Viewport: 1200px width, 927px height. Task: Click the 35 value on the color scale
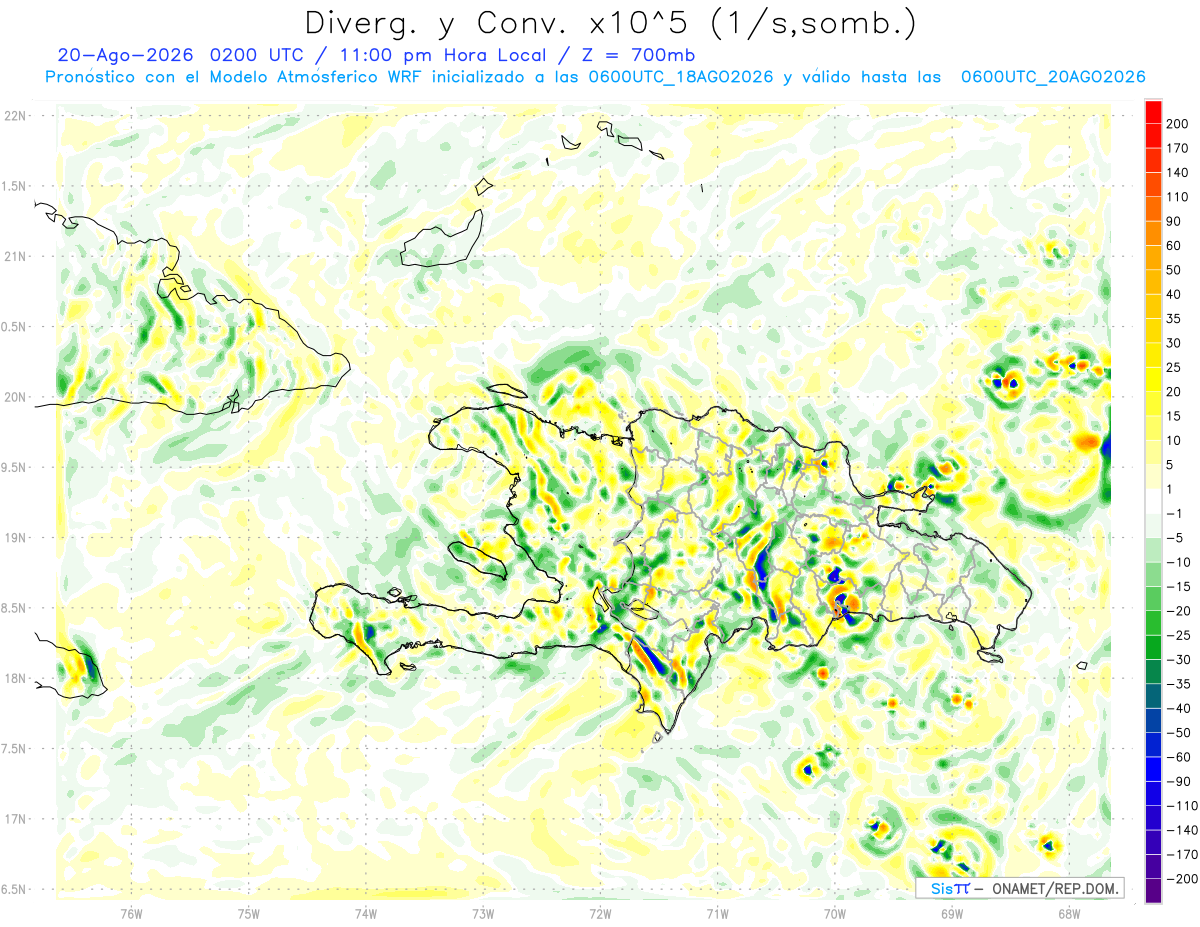click(1174, 319)
